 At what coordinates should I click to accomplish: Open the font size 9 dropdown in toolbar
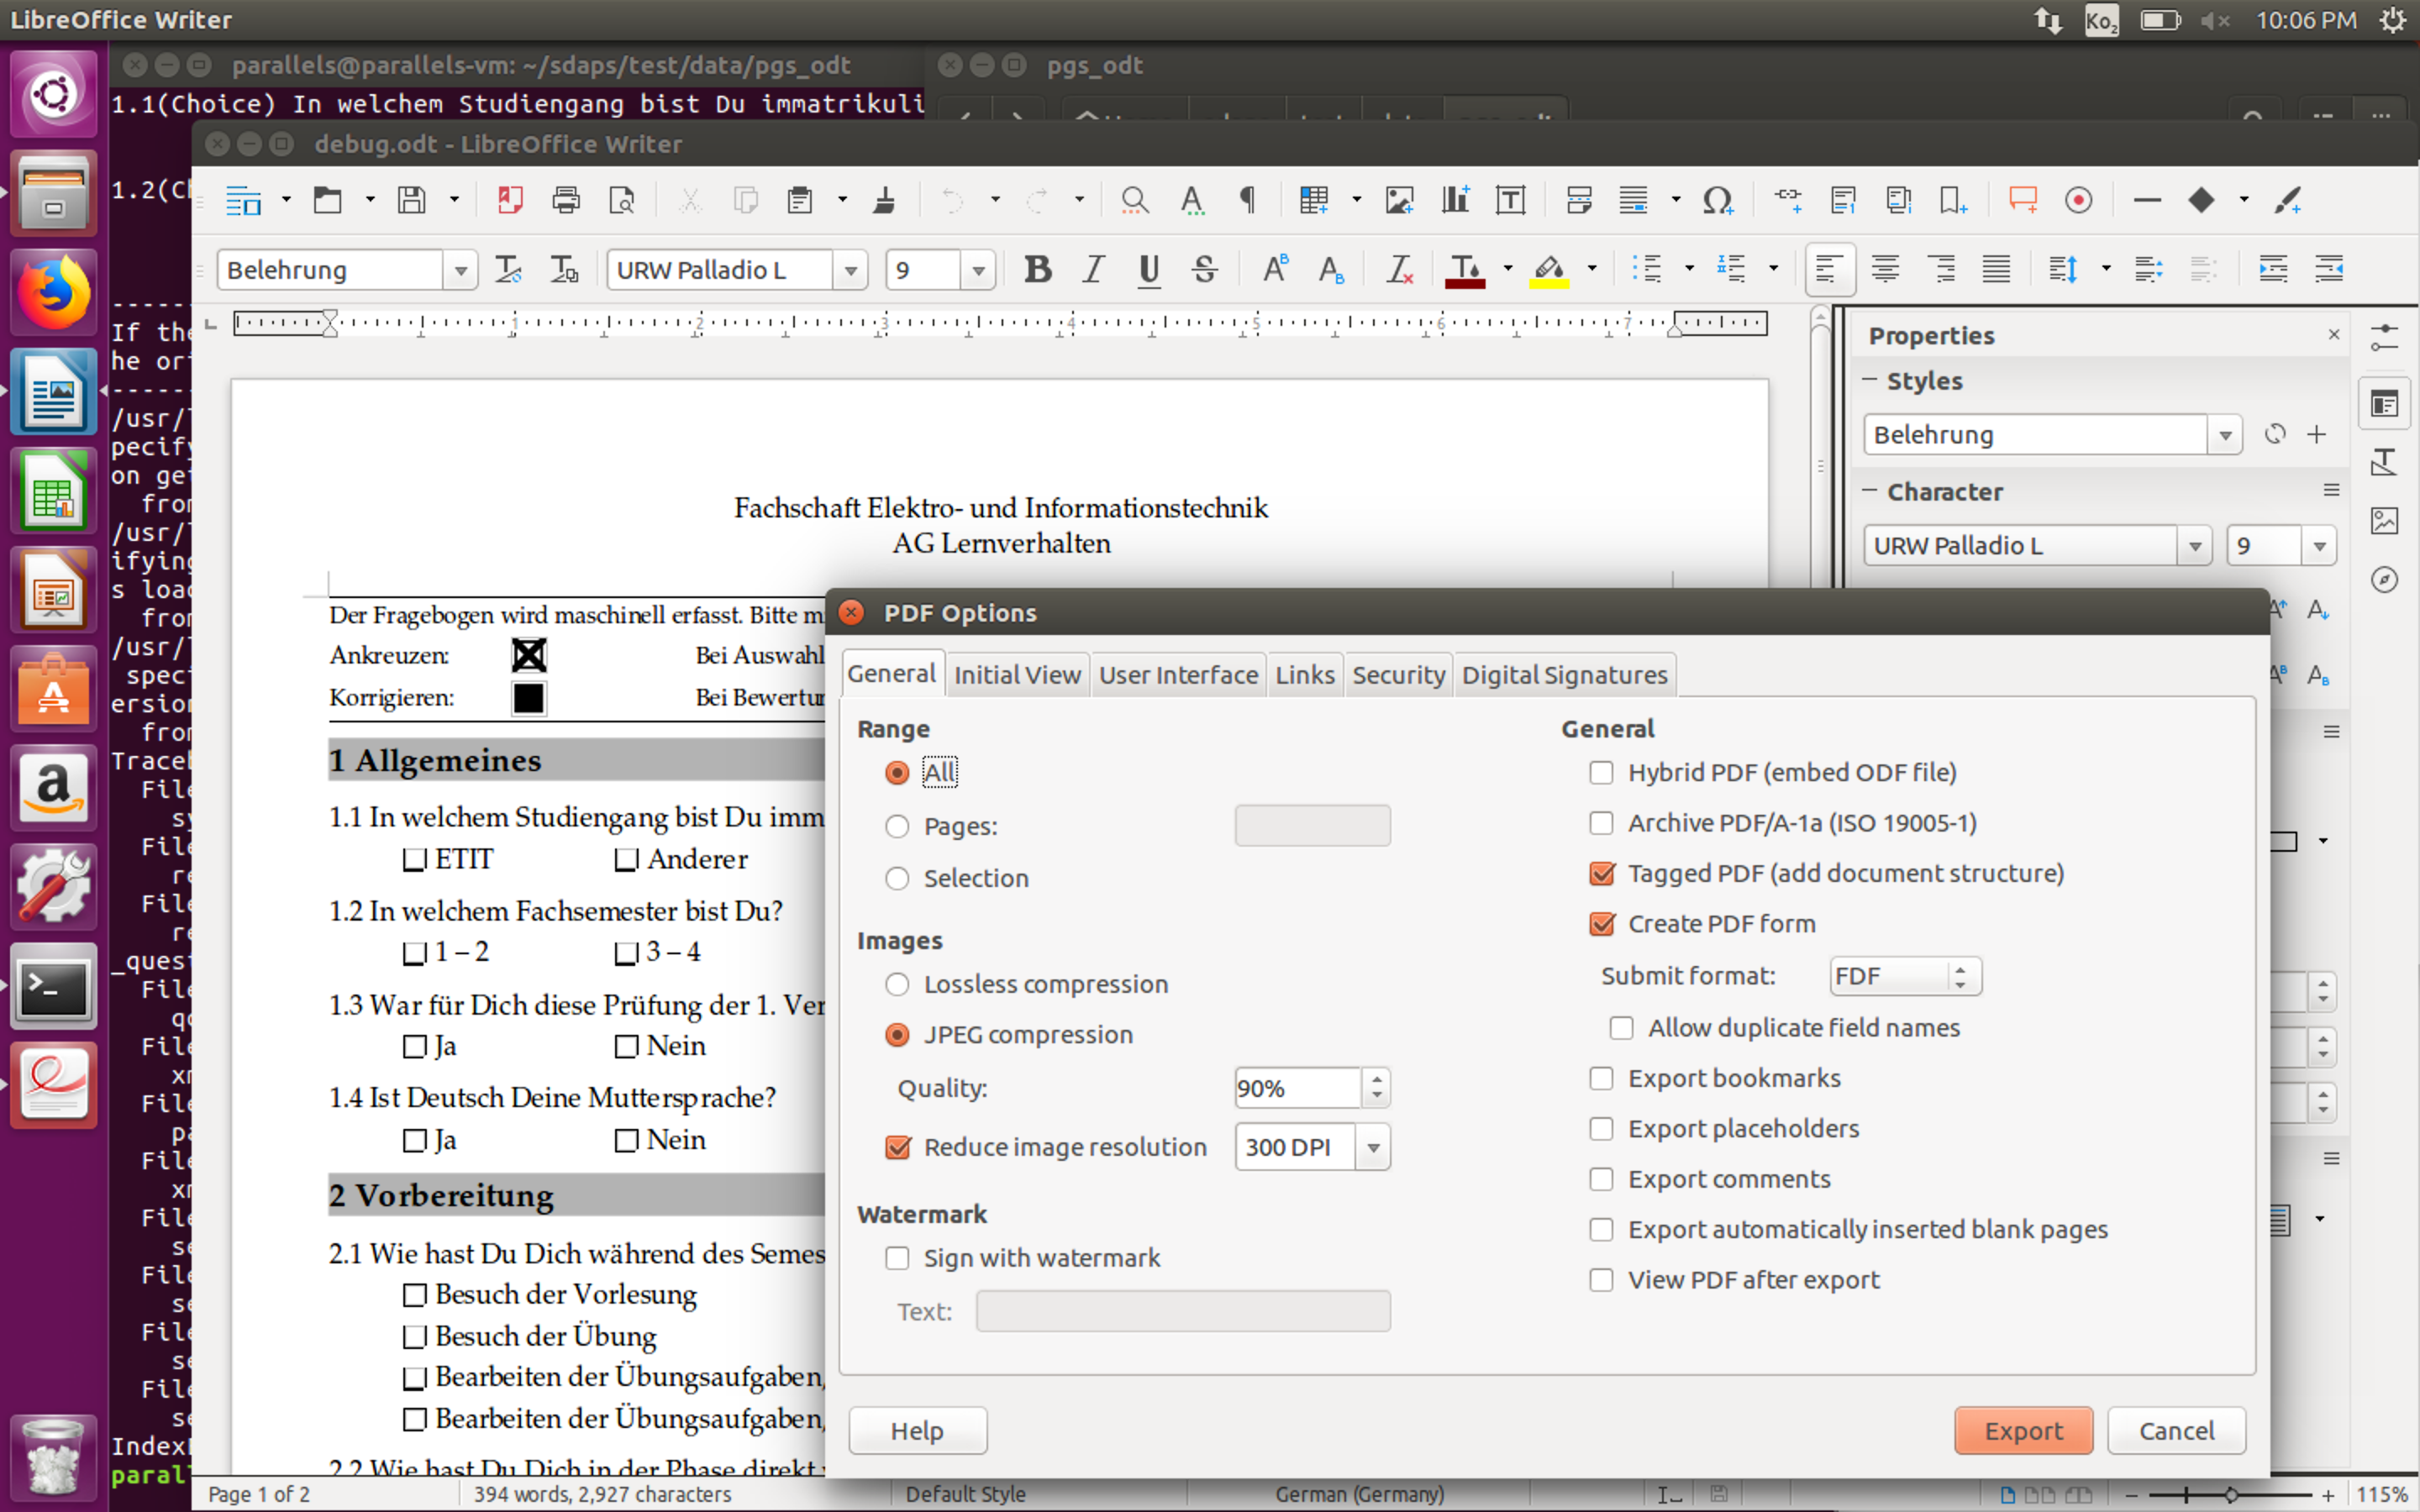(x=978, y=270)
